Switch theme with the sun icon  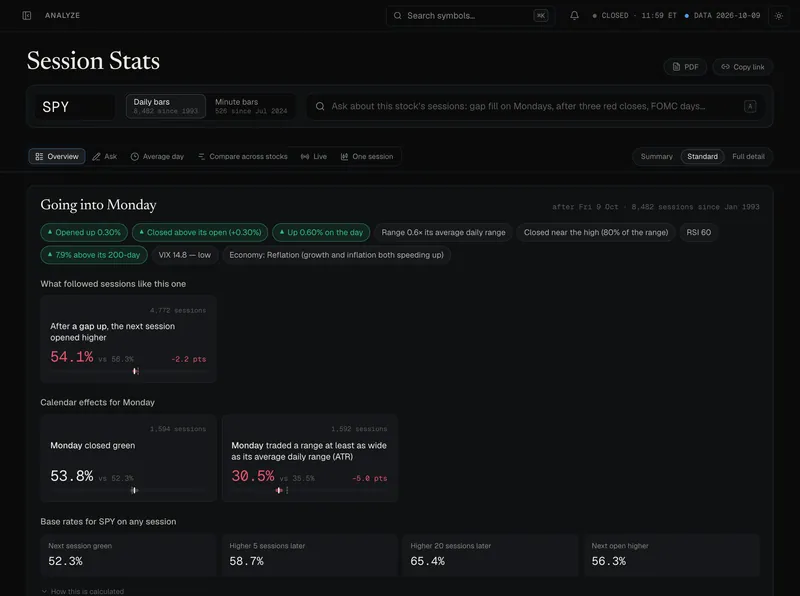tap(779, 15)
